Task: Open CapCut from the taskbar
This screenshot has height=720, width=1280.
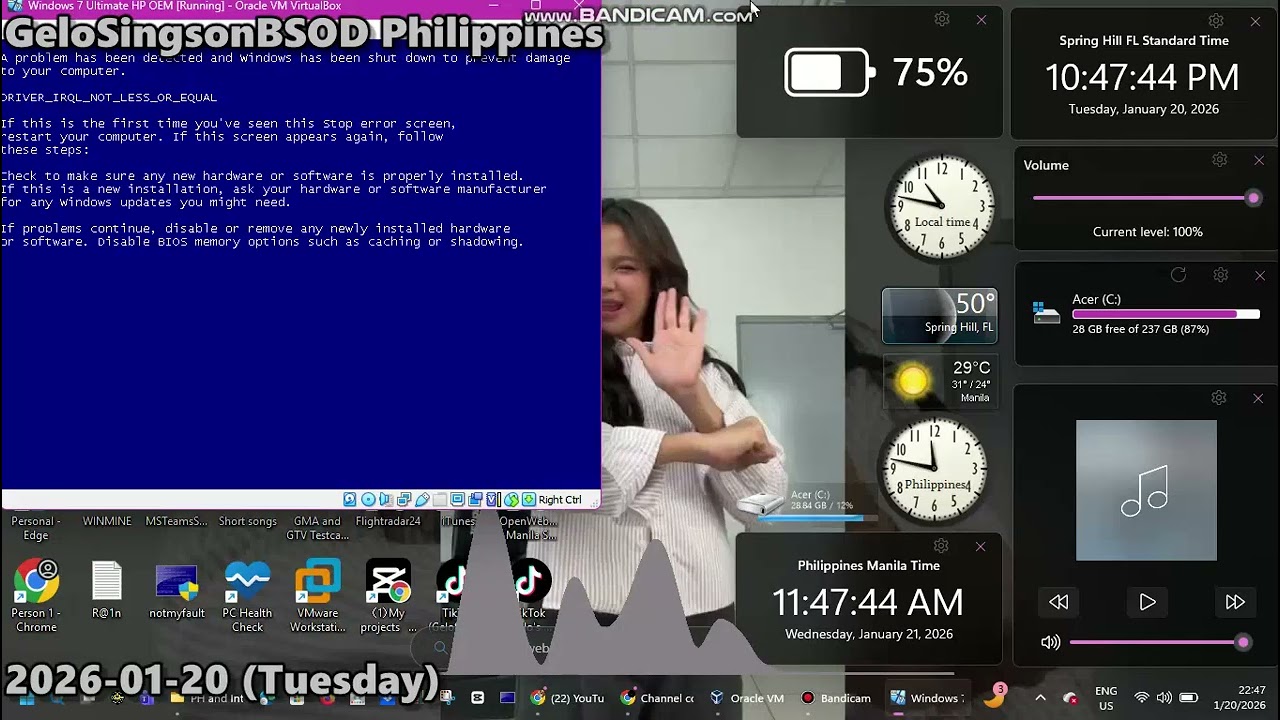Action: 478,698
